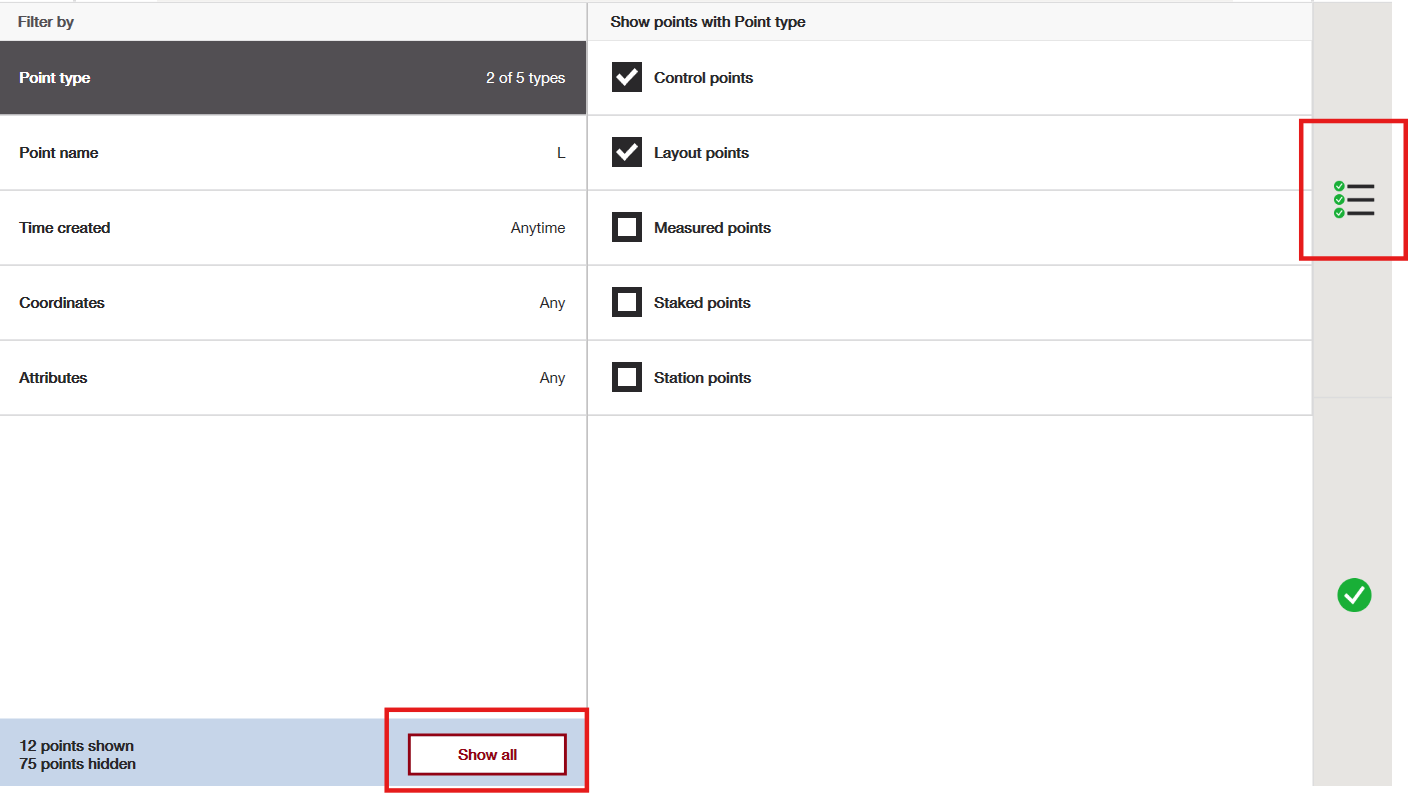Uncheck the Control points checkbox
Viewport: 1408px width, 793px height.
point(627,77)
